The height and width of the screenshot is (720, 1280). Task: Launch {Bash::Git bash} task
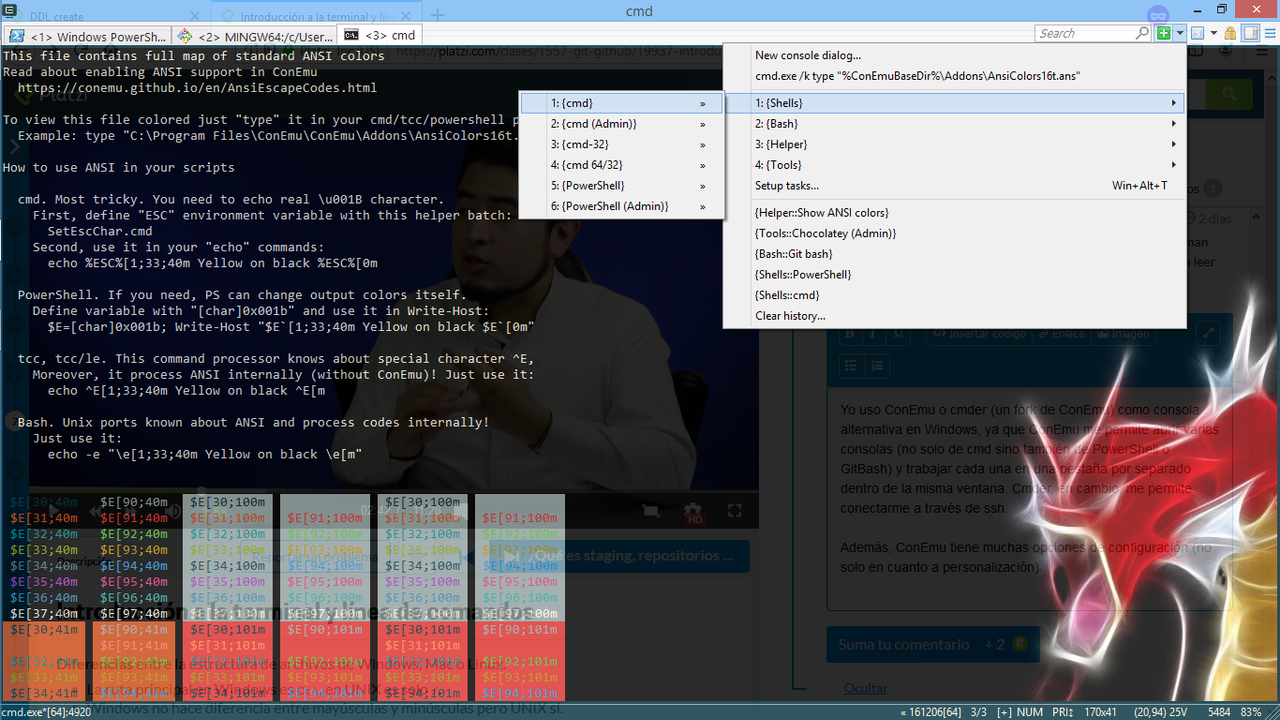click(955, 254)
